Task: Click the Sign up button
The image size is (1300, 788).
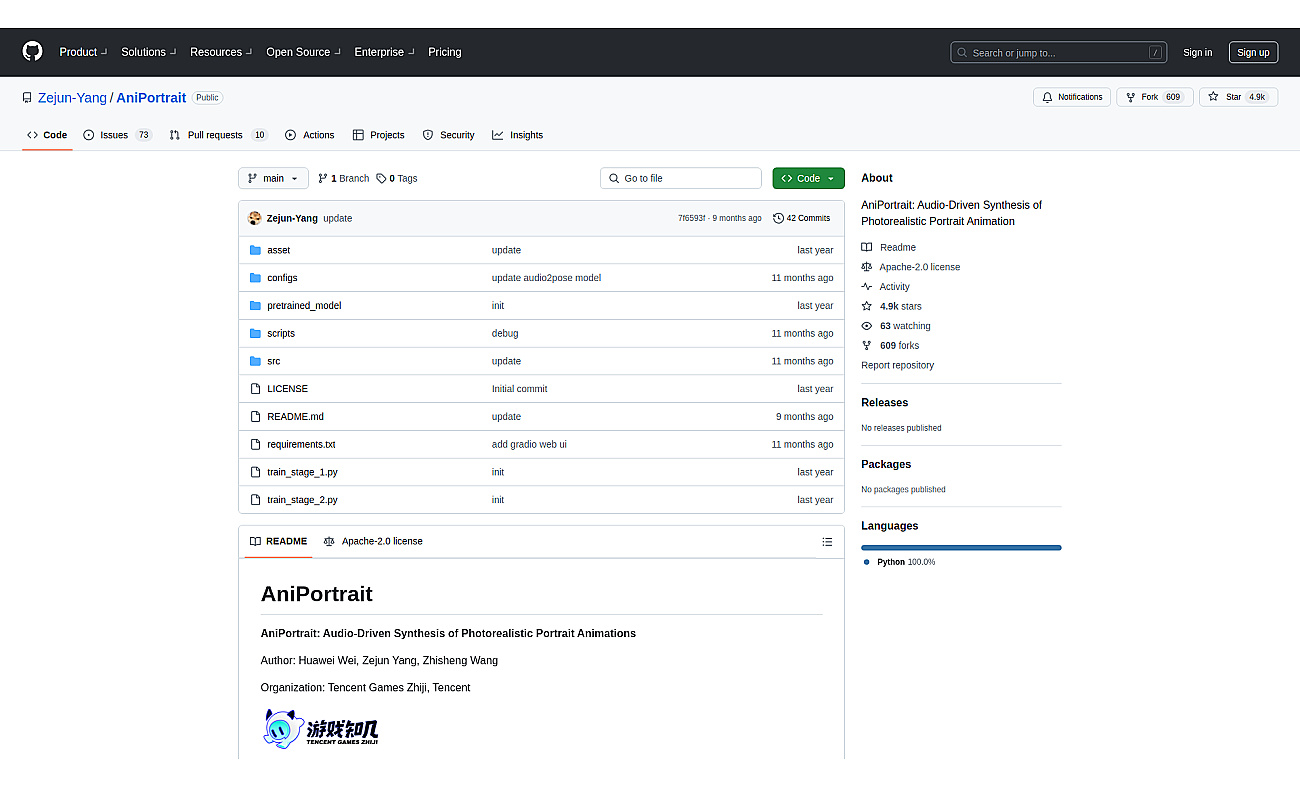Action: click(1253, 53)
